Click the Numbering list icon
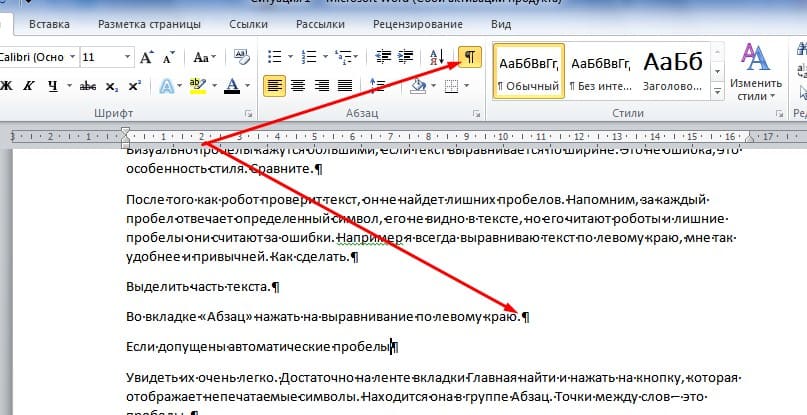 tap(309, 57)
